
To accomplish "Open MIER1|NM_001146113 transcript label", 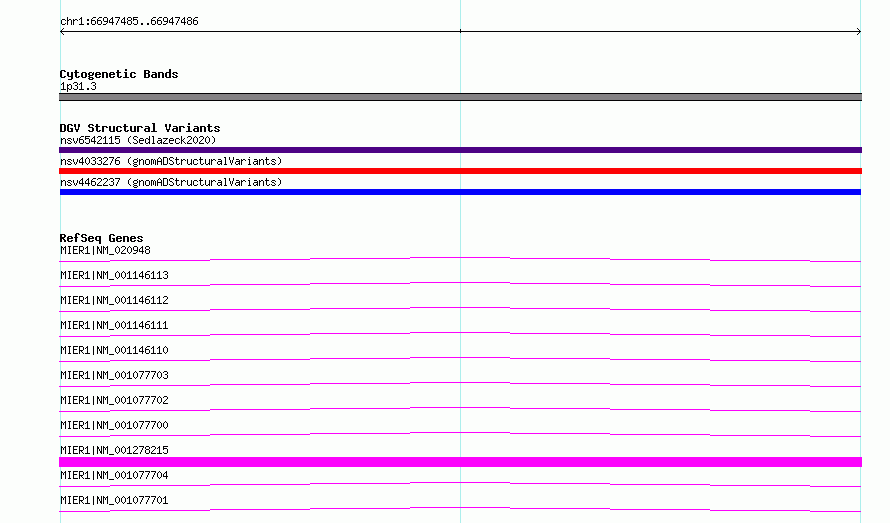I will pos(114,275).
